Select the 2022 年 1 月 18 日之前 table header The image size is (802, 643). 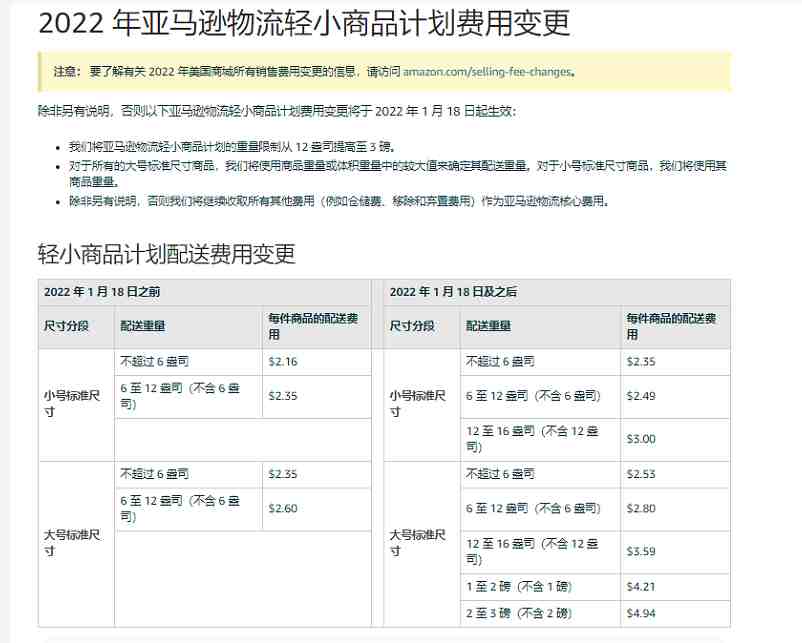(102, 292)
